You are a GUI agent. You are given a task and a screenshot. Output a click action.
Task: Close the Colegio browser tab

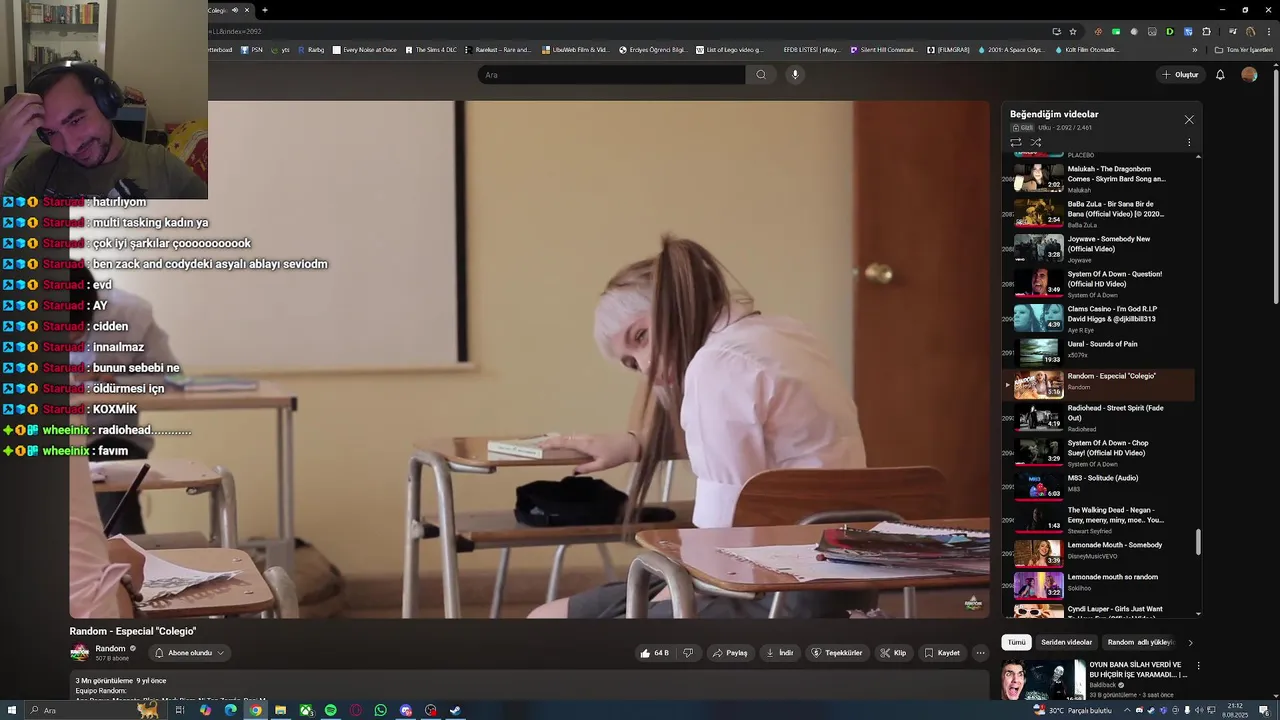coord(247,10)
